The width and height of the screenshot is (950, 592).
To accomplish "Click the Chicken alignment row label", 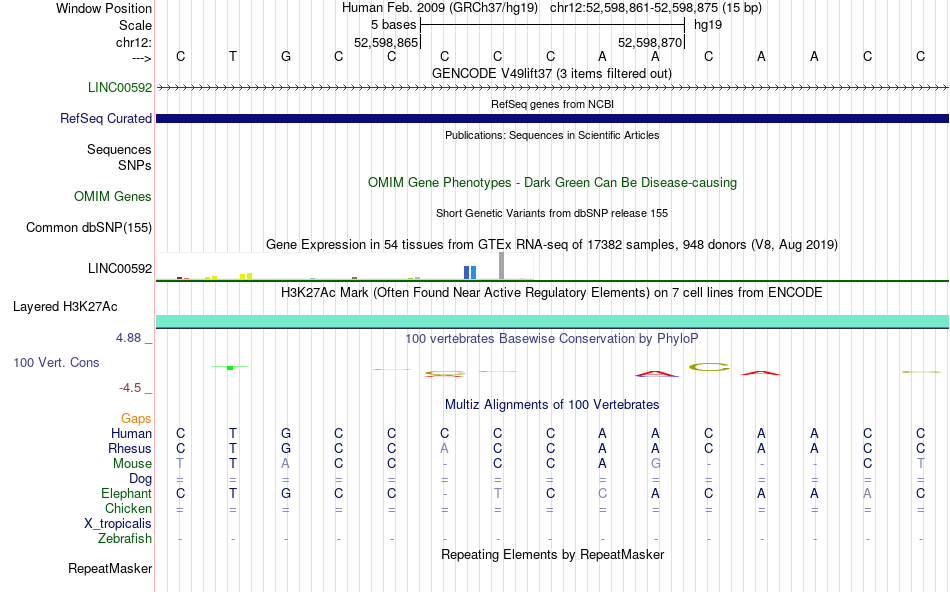I will [128, 508].
